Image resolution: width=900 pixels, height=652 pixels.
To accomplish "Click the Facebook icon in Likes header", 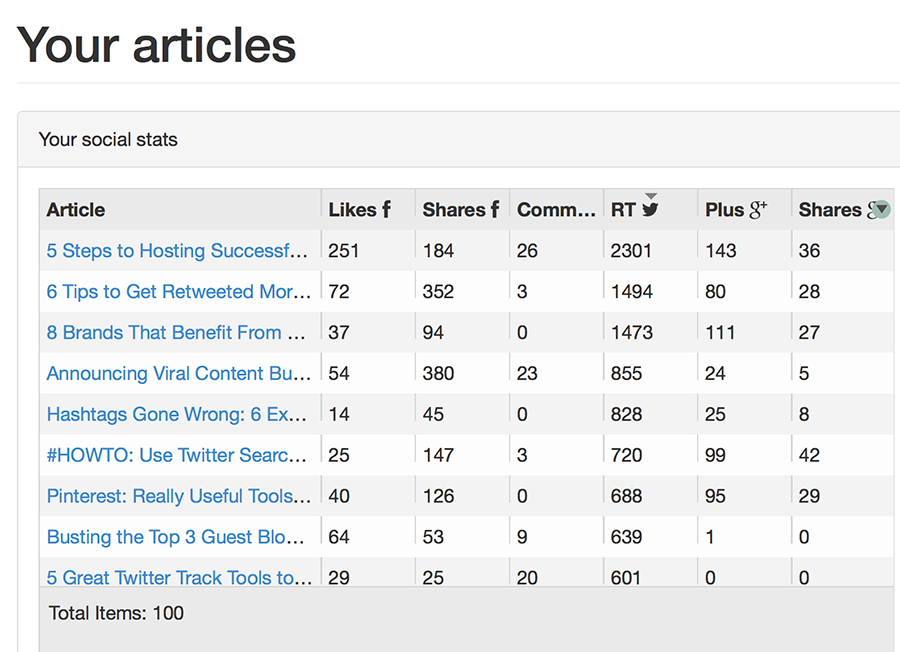I will pyautogui.click(x=386, y=210).
